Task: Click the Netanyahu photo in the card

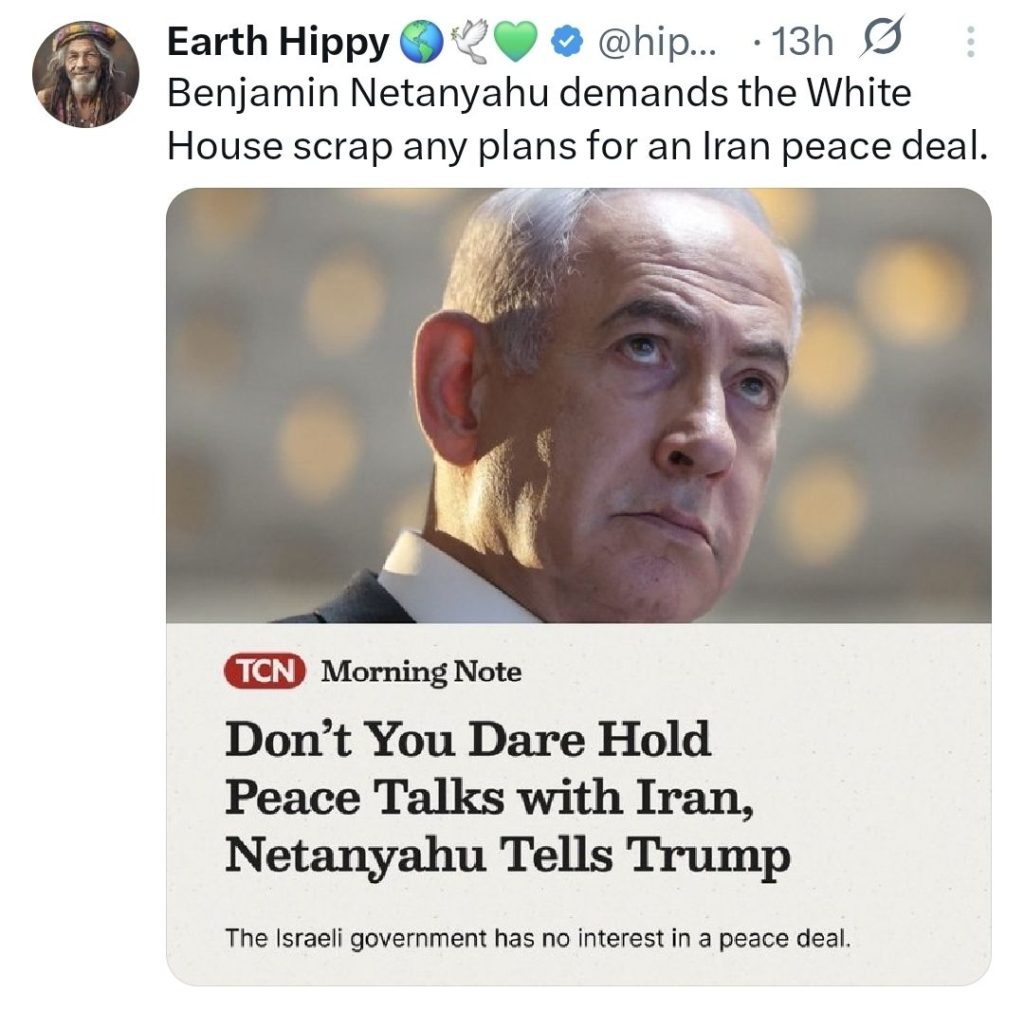Action: [600, 410]
